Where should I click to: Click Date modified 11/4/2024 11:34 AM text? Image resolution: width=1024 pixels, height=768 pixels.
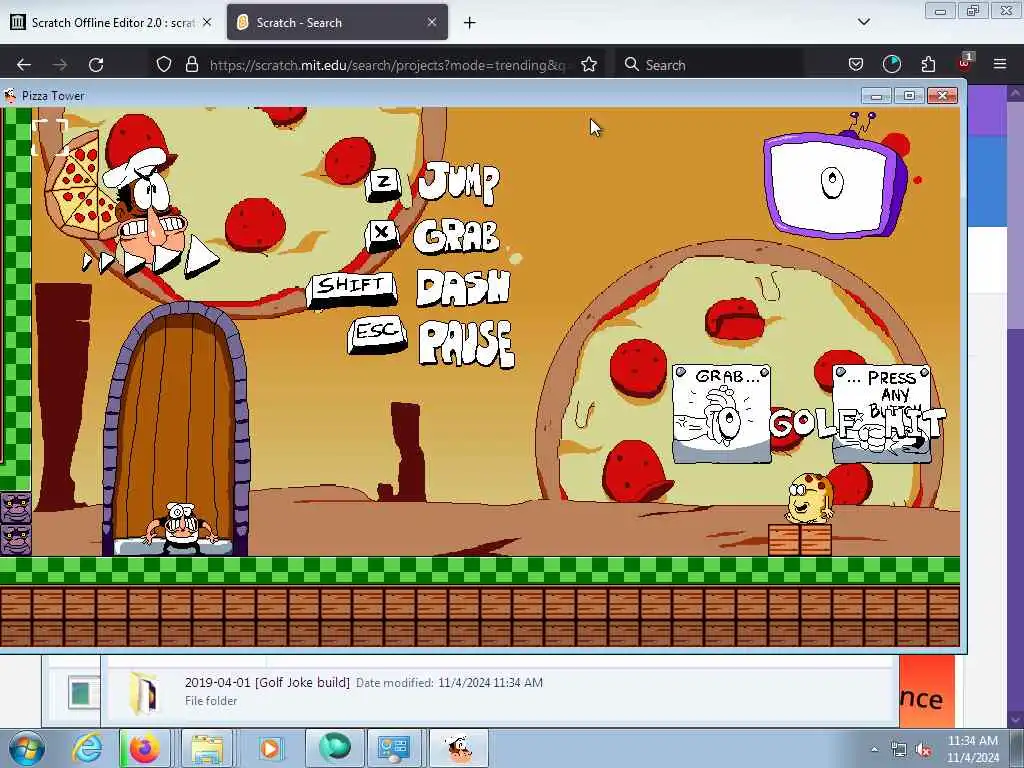pos(449,682)
